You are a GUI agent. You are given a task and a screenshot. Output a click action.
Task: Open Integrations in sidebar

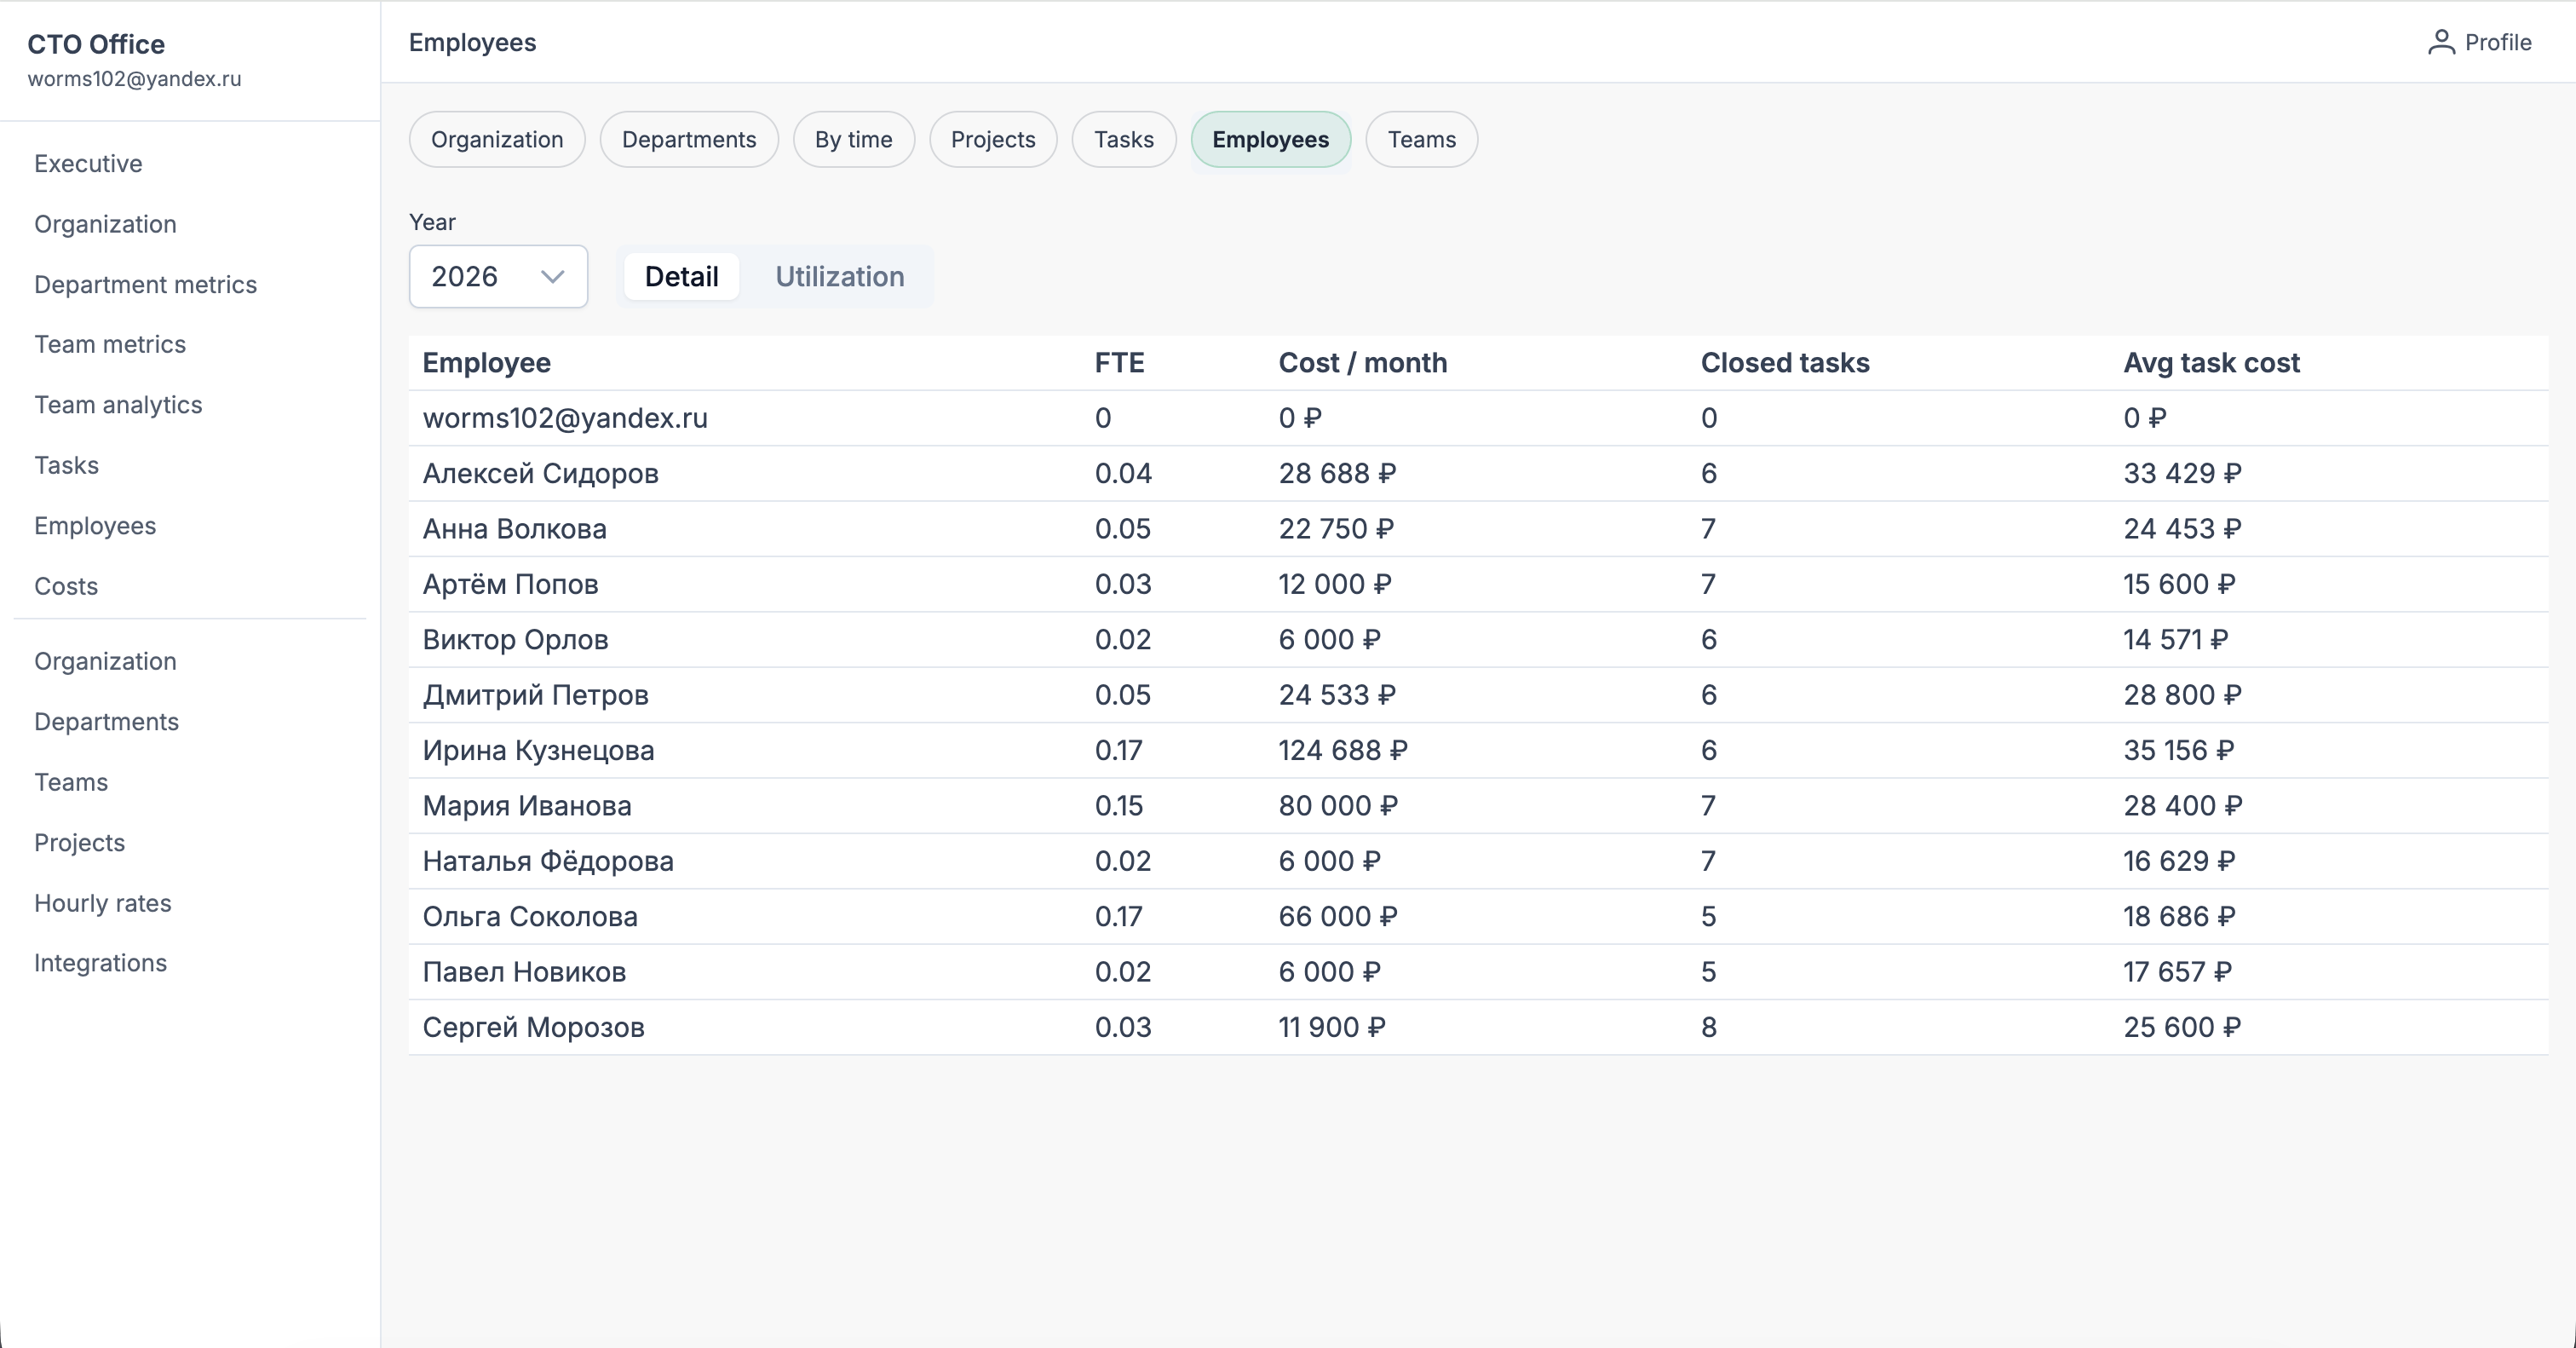coord(100,963)
